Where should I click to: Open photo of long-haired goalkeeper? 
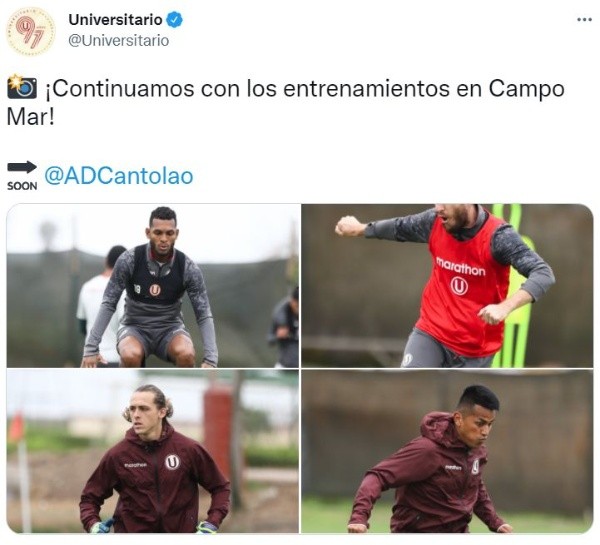153,452
